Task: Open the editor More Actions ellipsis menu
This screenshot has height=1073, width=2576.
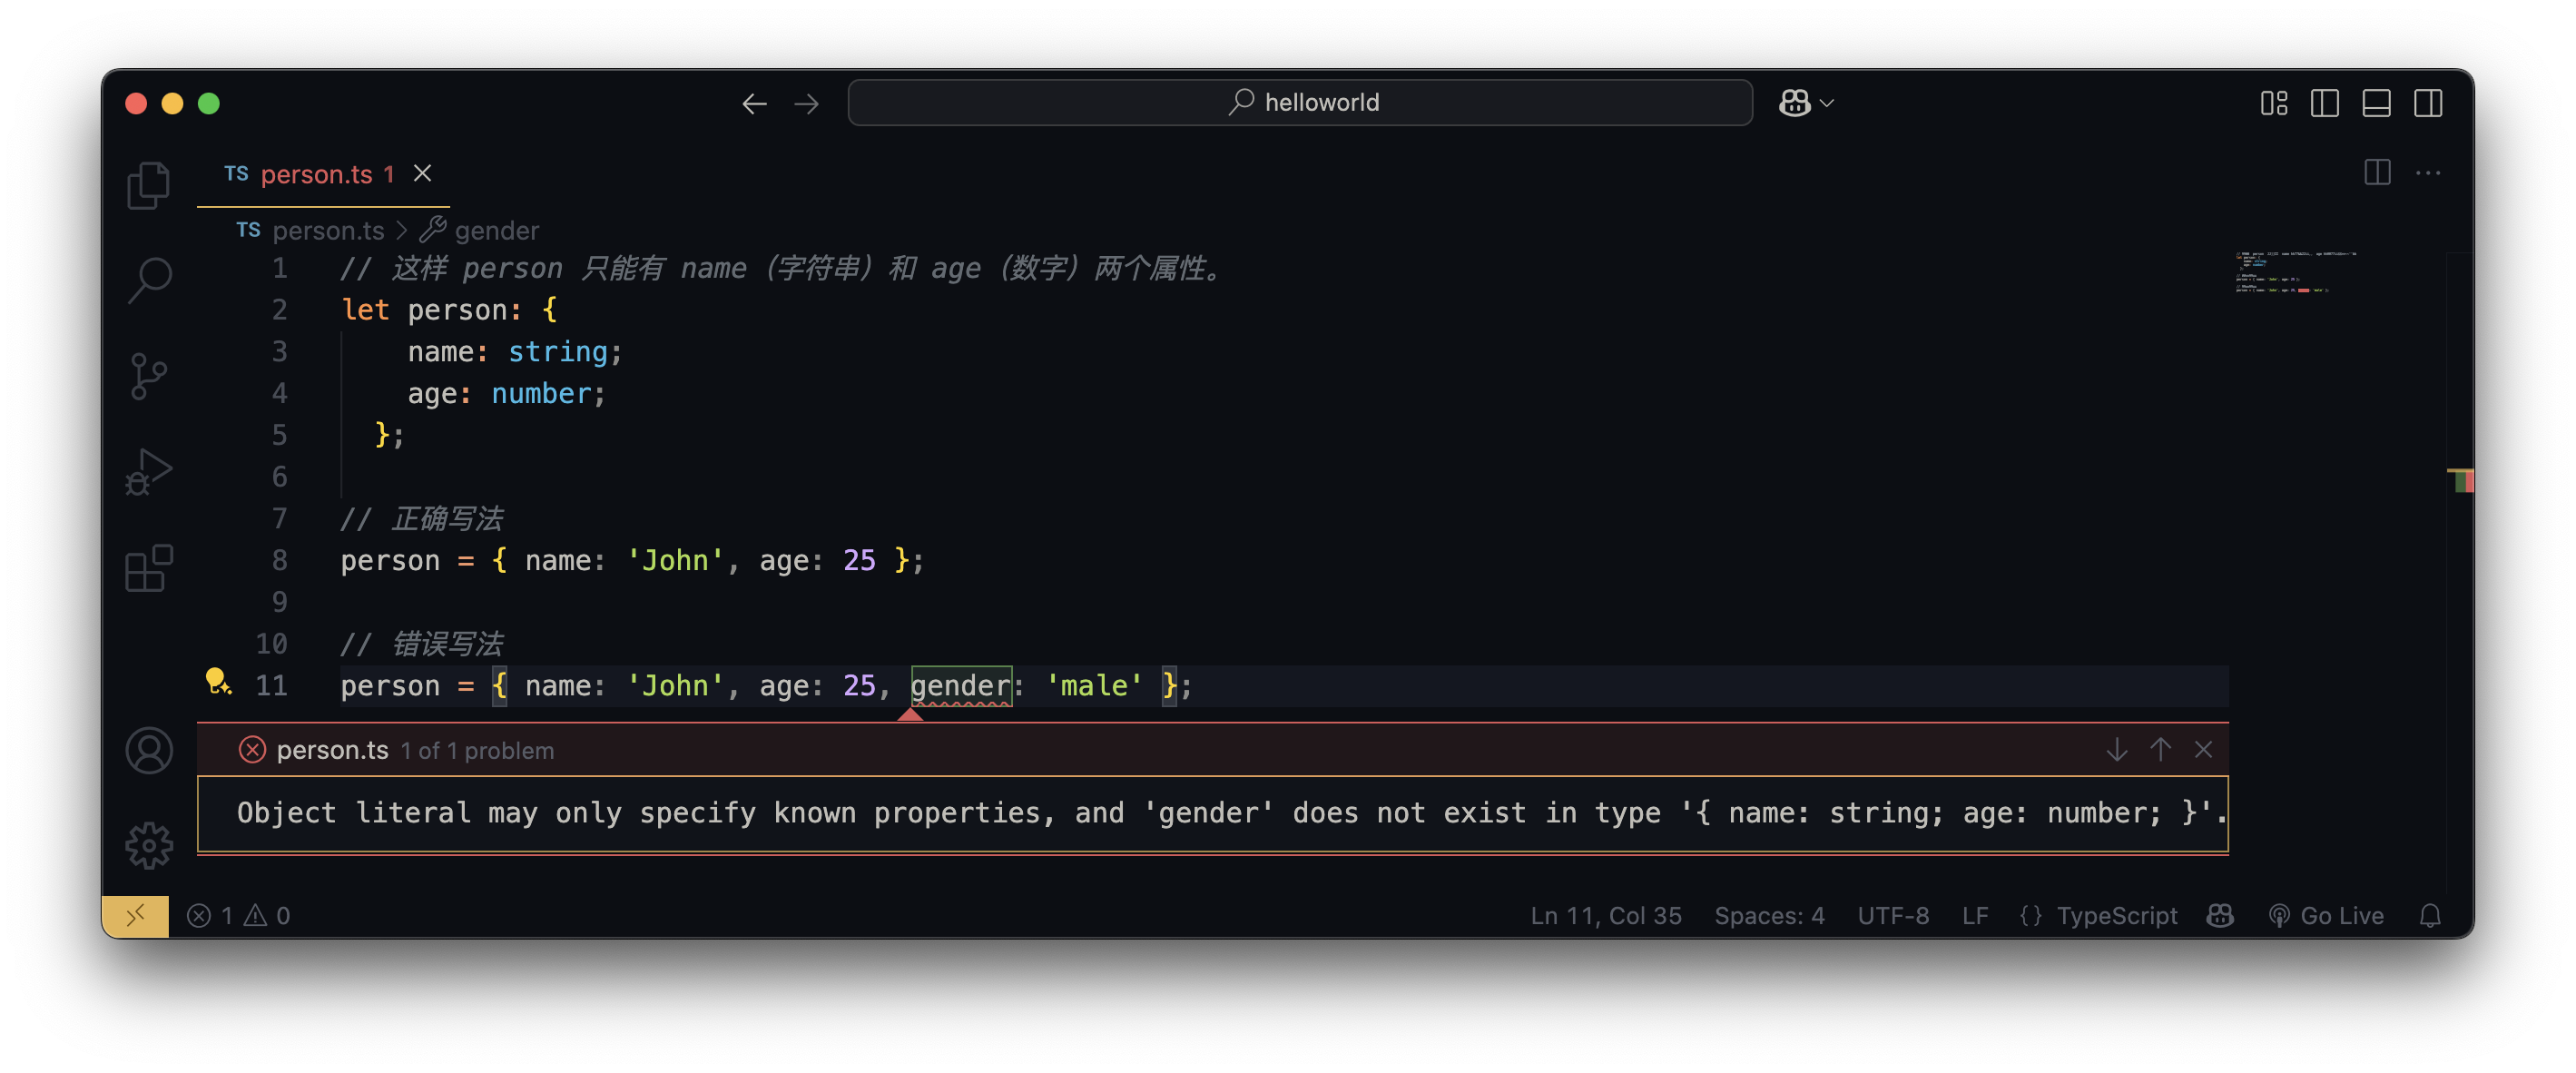Action: (2428, 173)
